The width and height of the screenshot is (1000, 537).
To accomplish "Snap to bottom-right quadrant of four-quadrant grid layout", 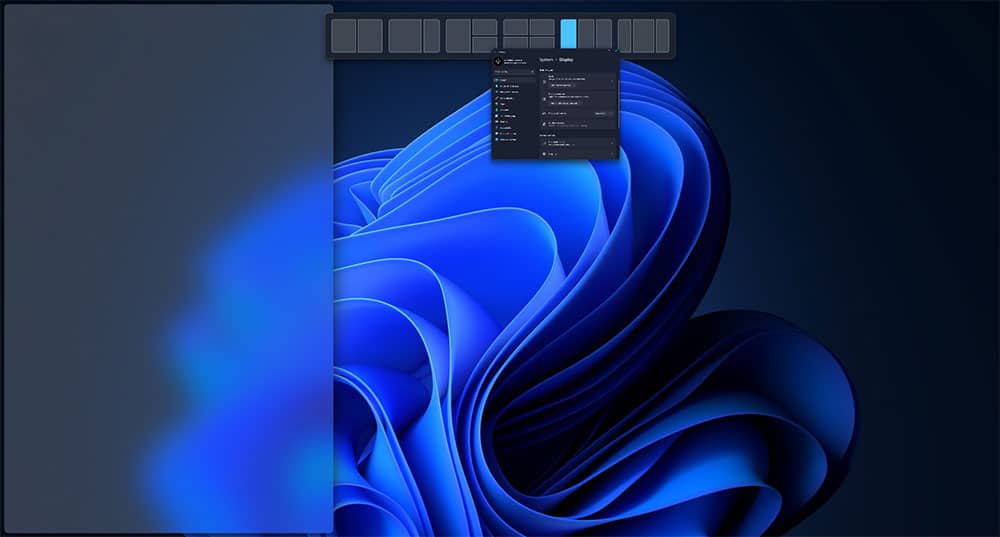I will pyautogui.click(x=542, y=42).
